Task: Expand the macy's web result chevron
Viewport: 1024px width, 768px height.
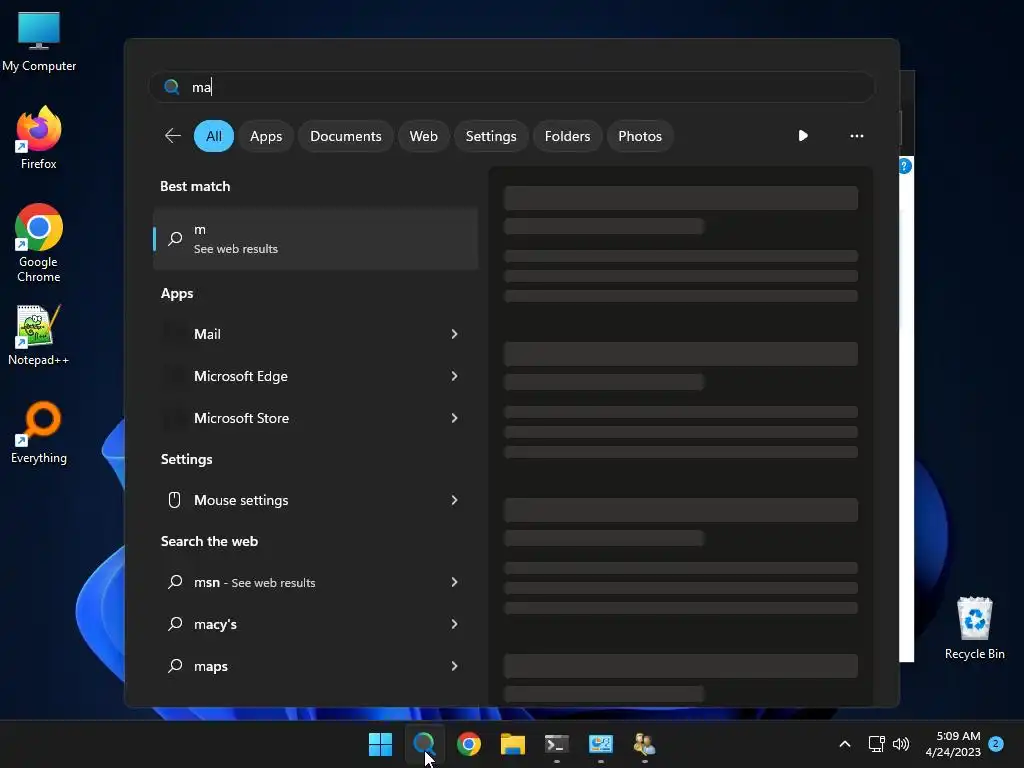Action: (455, 624)
